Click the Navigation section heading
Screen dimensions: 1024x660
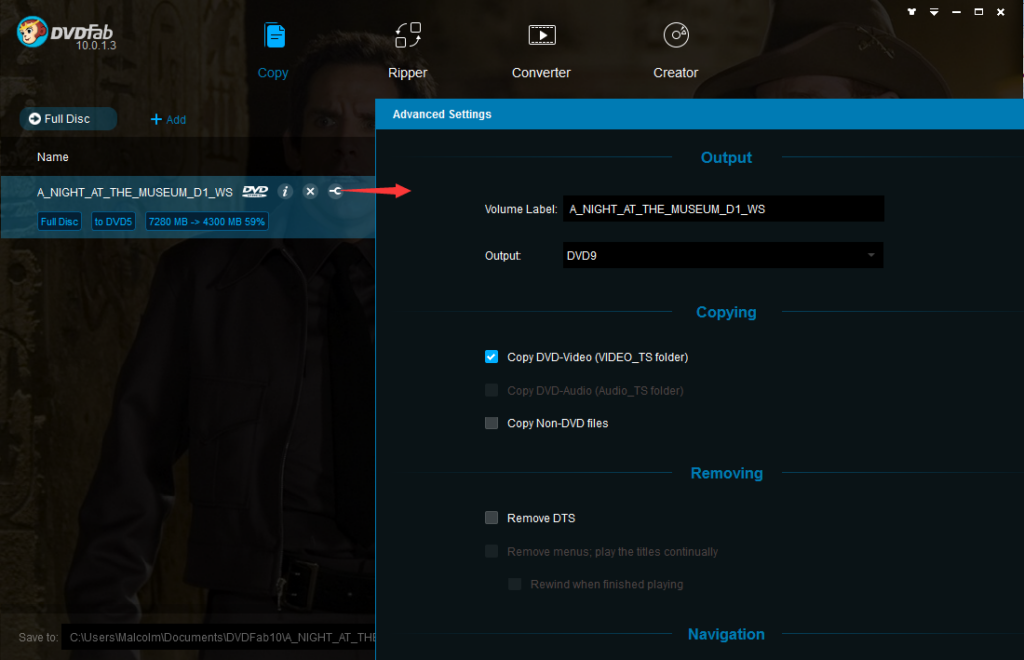(x=726, y=634)
